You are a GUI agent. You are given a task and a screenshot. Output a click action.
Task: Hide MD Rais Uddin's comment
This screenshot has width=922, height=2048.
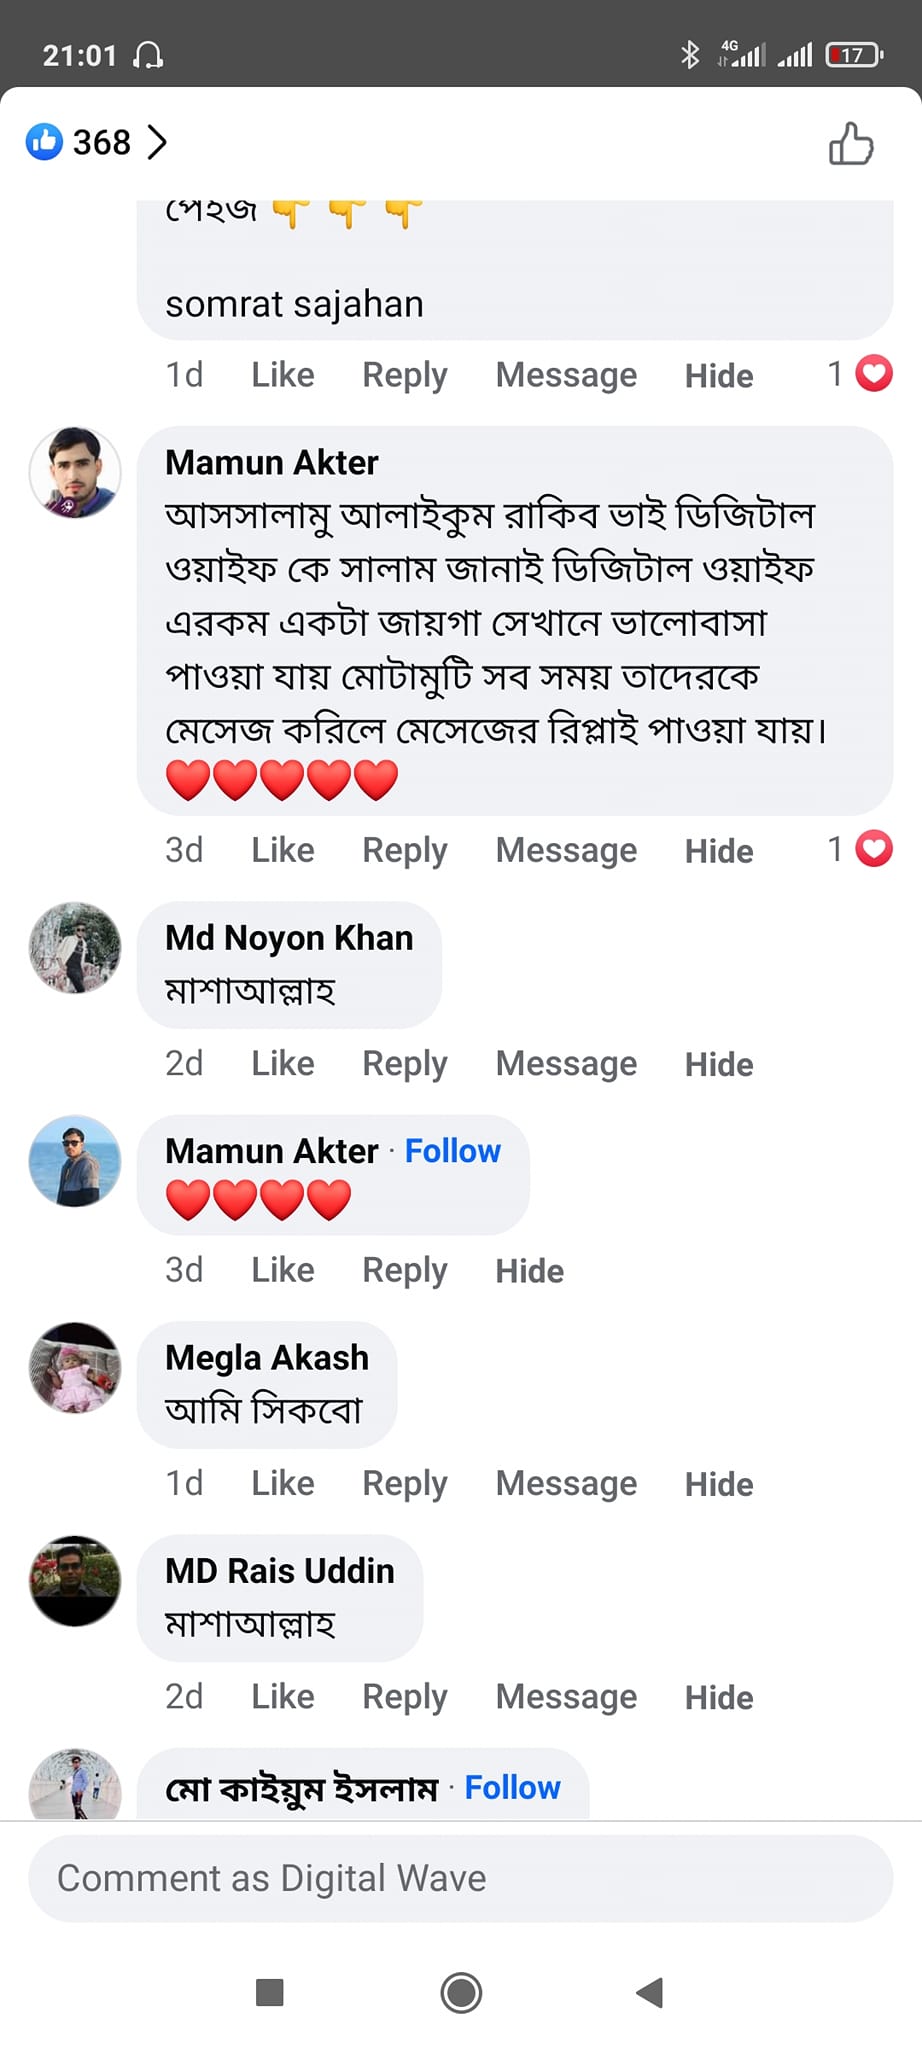[718, 1697]
